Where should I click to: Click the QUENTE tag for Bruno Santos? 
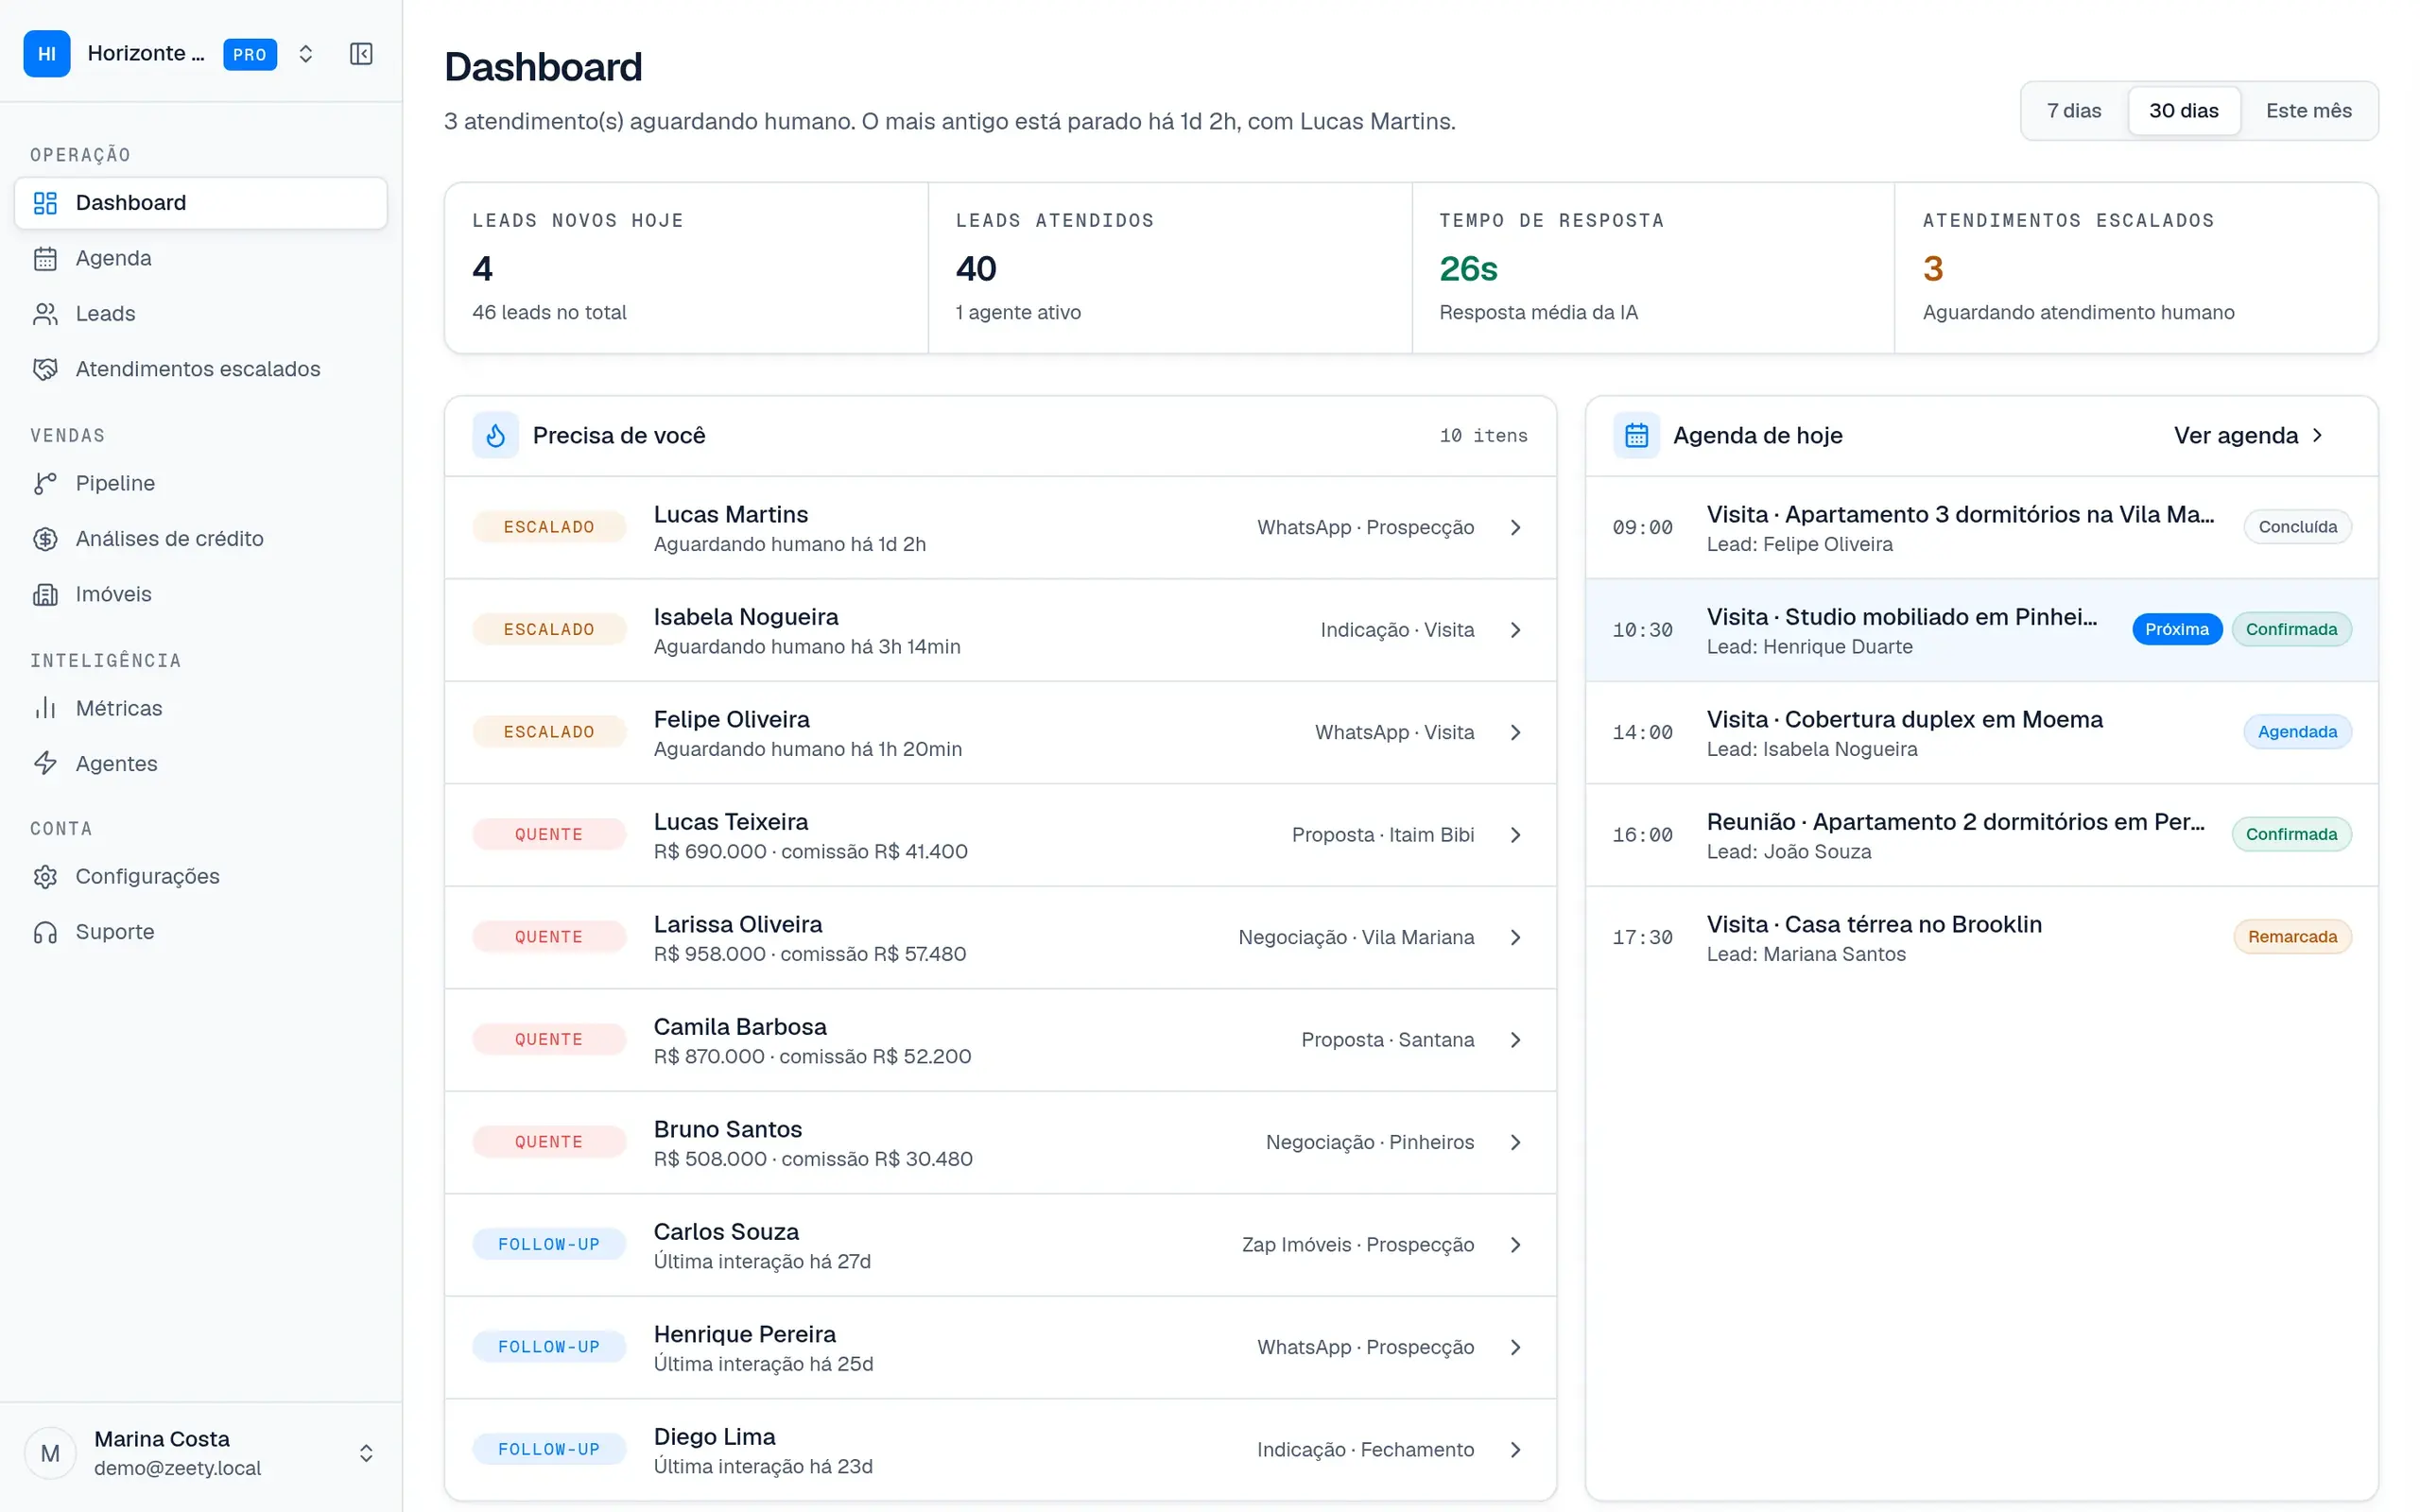(x=549, y=1142)
